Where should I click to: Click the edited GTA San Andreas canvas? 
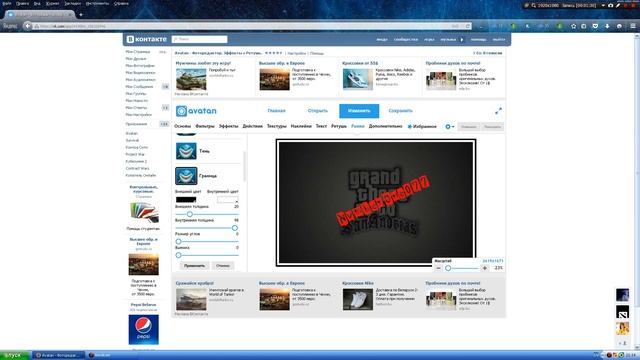coord(376,203)
